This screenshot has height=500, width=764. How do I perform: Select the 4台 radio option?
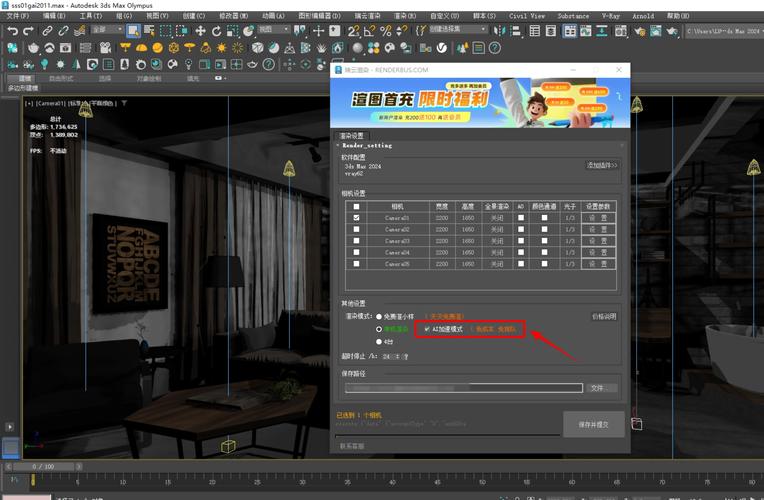coord(379,342)
